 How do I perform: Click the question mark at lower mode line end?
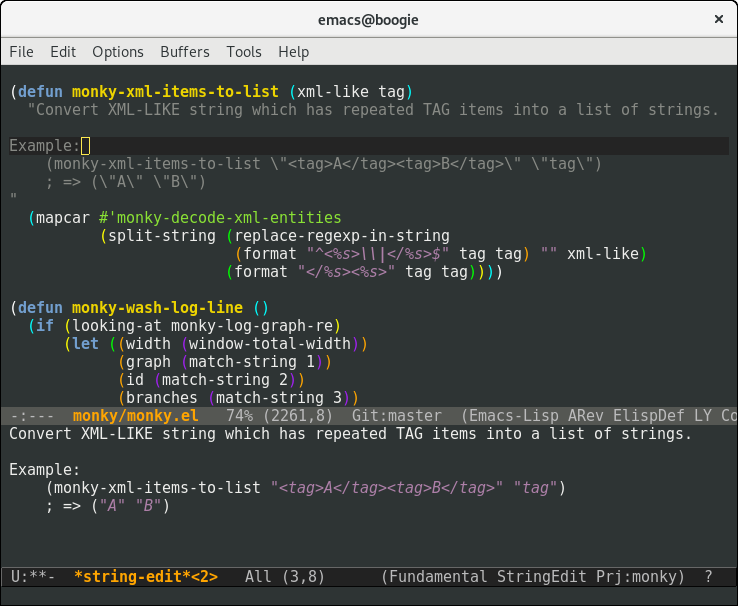(x=708, y=577)
